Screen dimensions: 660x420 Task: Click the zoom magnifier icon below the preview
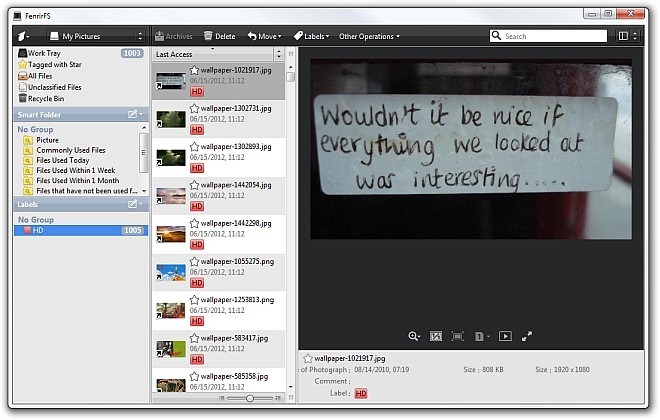pos(414,337)
